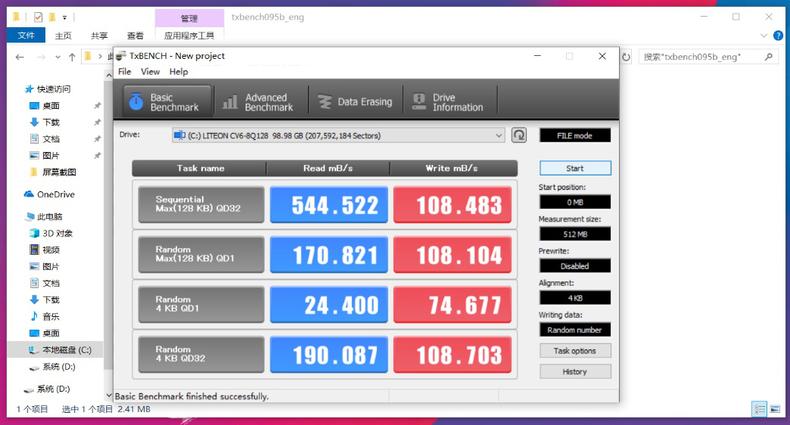Click the TxBENCH title bar app icon
790x425 pixels.
click(x=121, y=56)
